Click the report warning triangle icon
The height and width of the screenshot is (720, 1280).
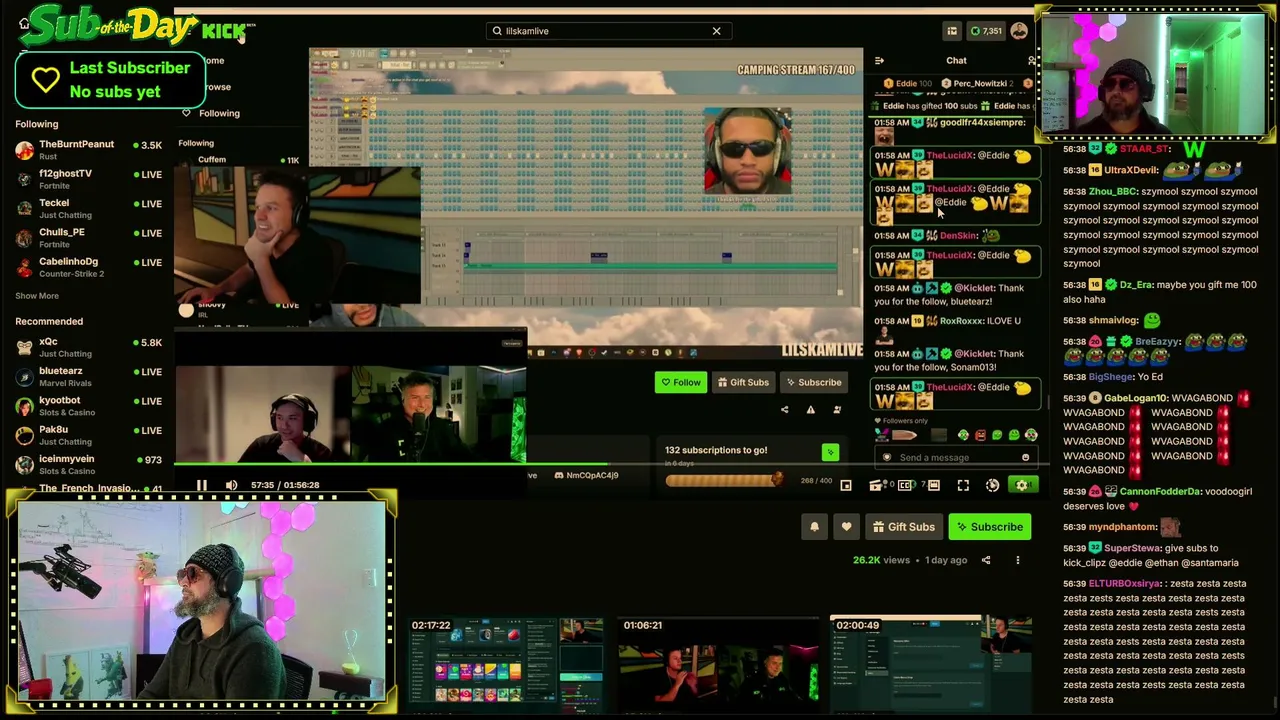click(811, 410)
